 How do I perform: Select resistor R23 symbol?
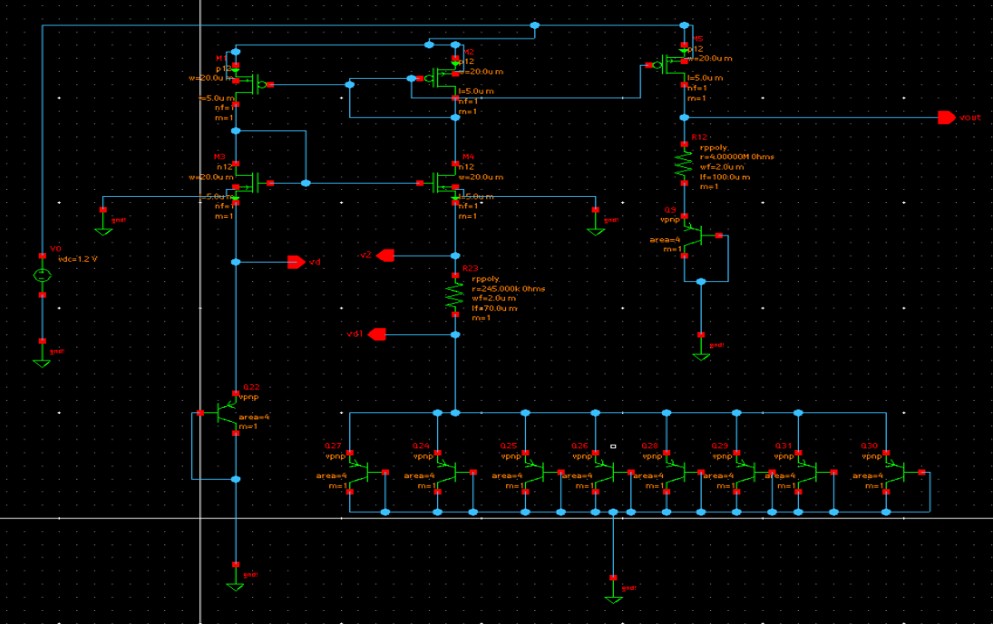coord(456,295)
